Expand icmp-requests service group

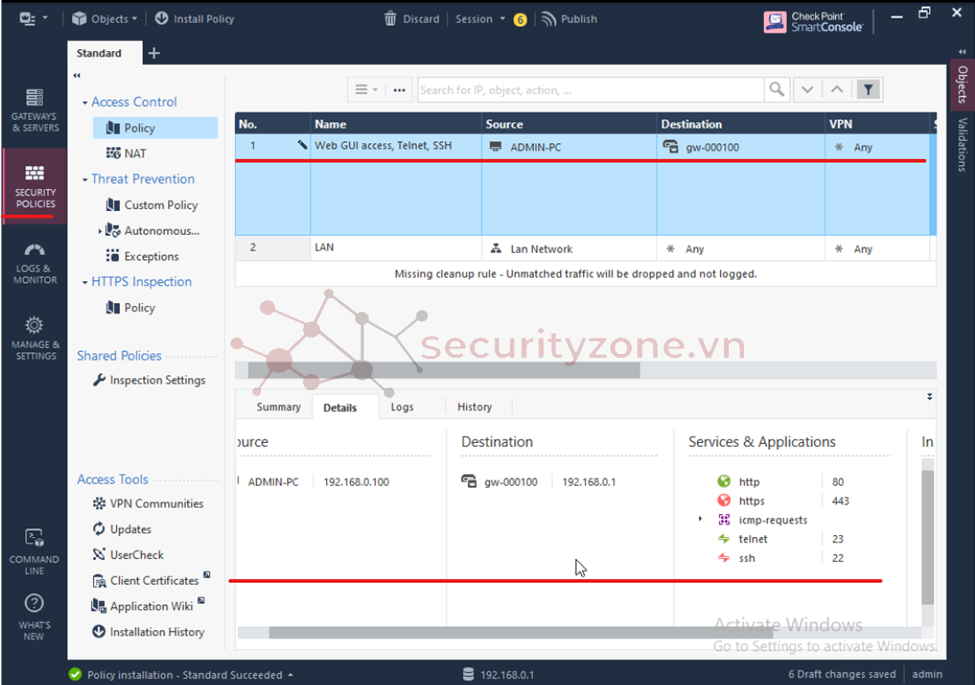click(700, 519)
